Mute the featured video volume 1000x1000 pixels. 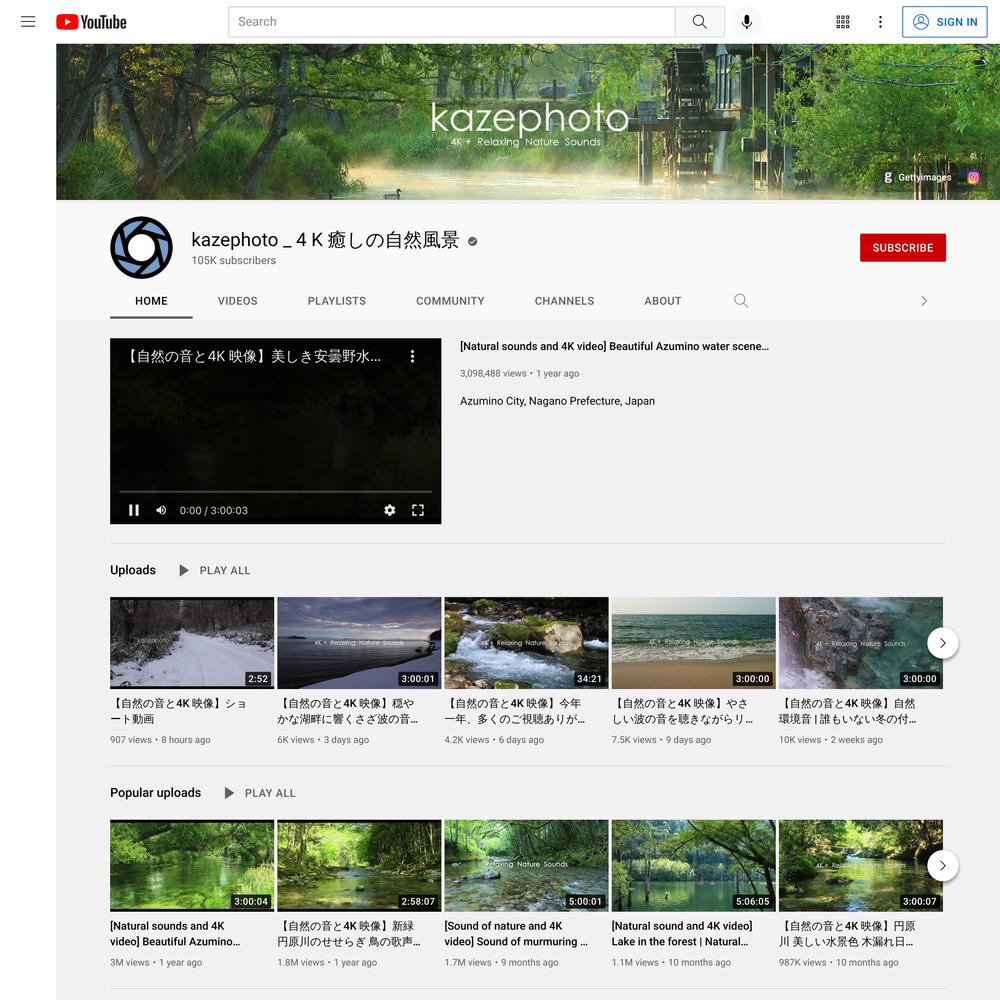(x=161, y=510)
